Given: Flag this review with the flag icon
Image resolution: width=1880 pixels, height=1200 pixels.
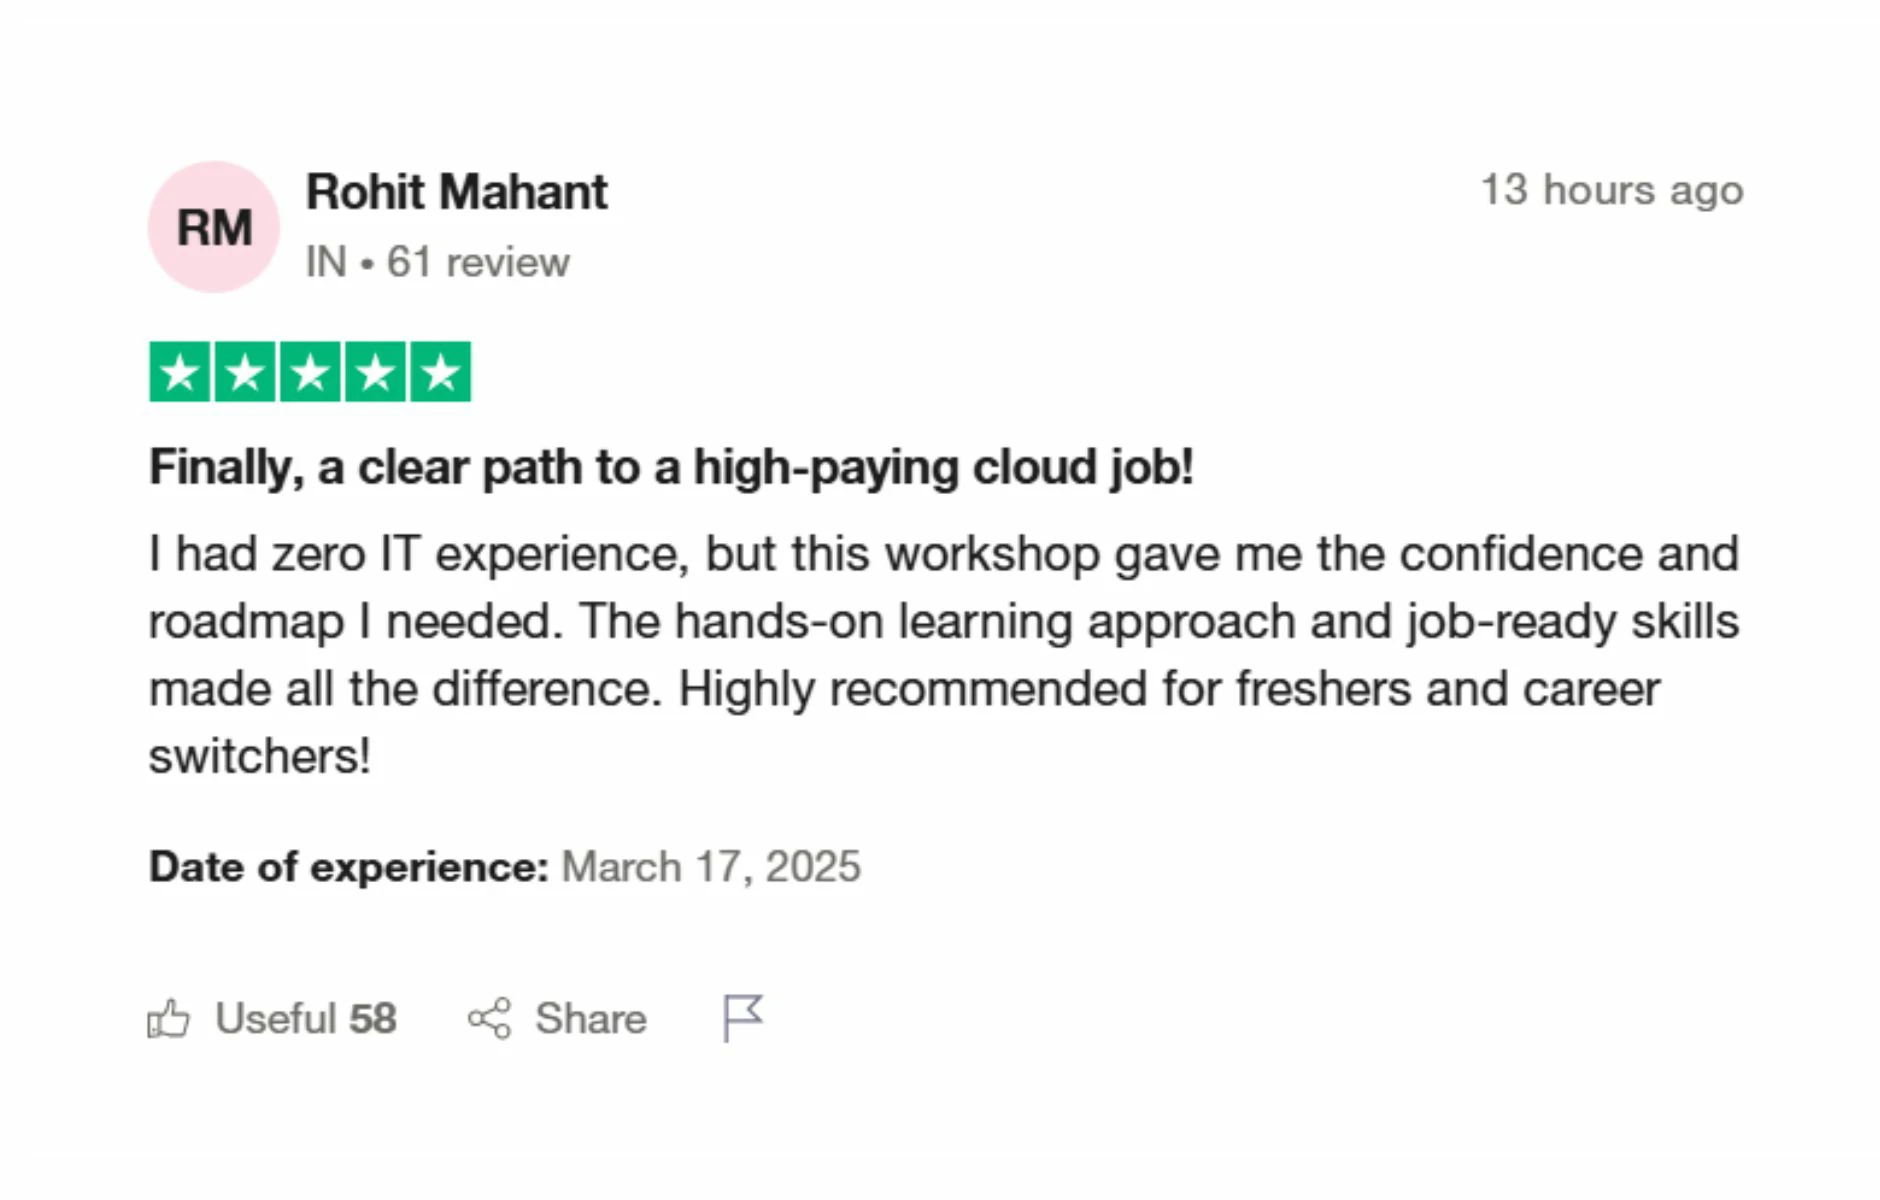Looking at the screenshot, I should coord(742,1018).
